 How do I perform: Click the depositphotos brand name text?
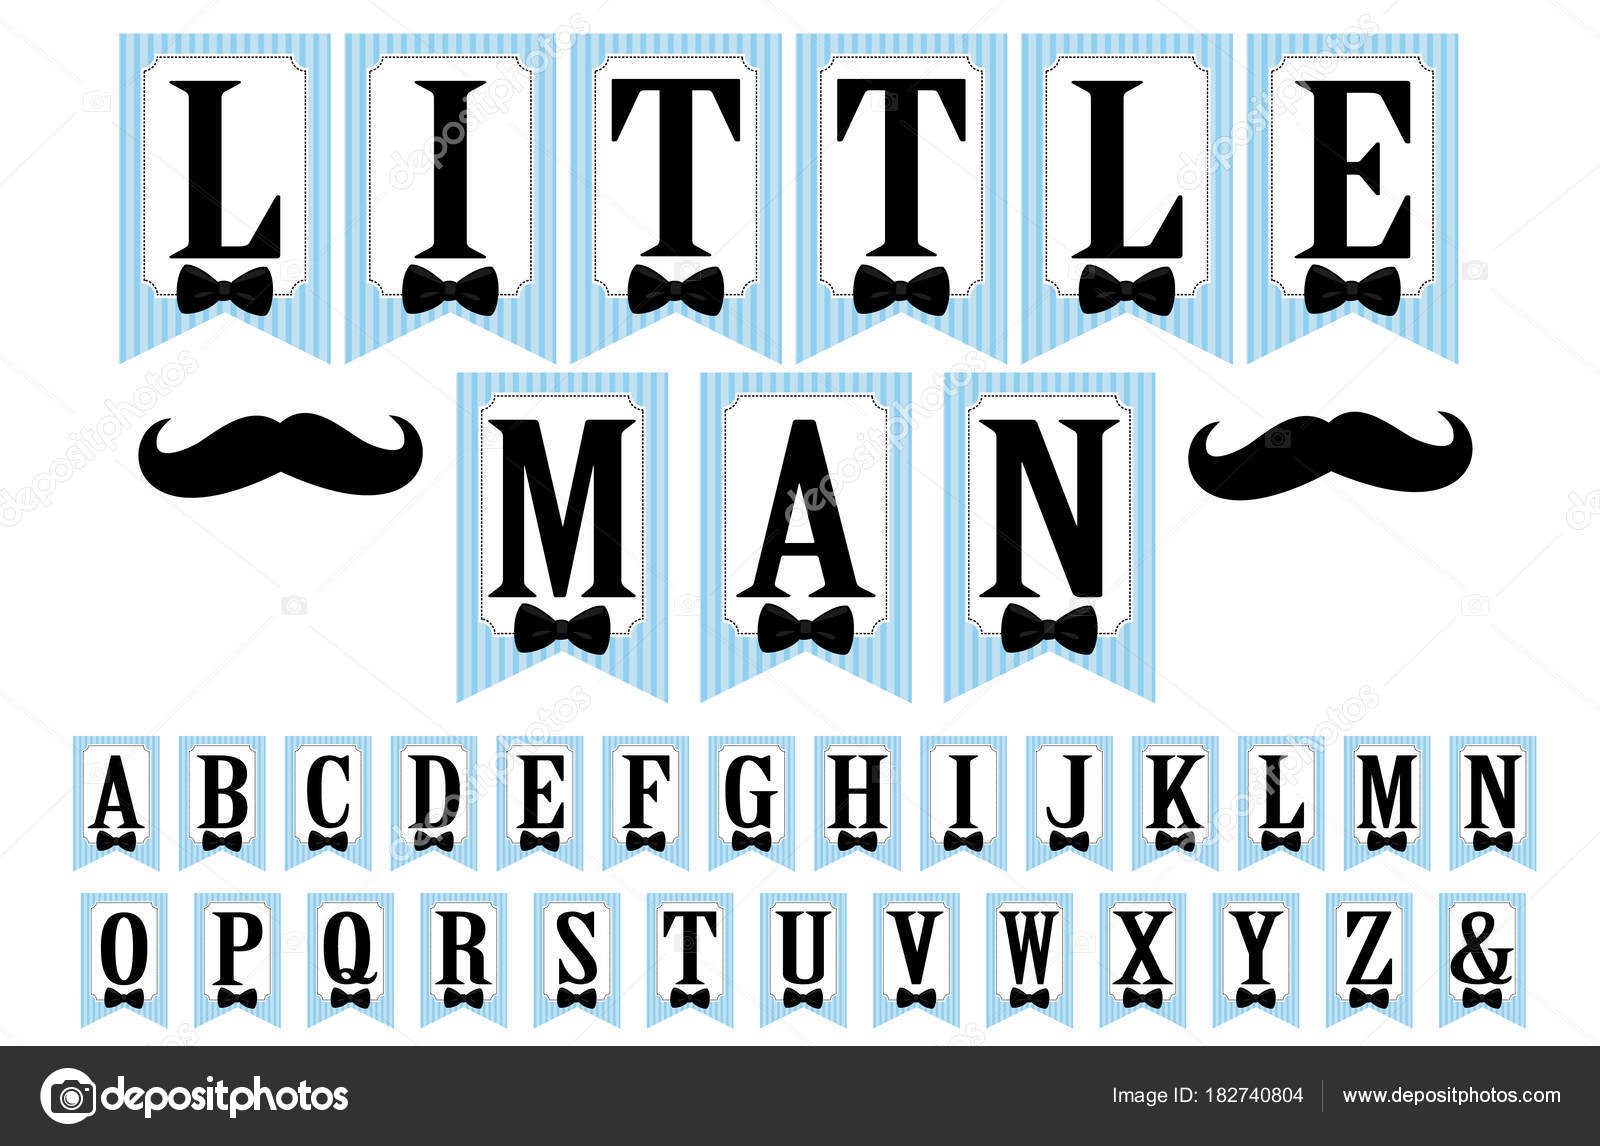pos(226,1096)
